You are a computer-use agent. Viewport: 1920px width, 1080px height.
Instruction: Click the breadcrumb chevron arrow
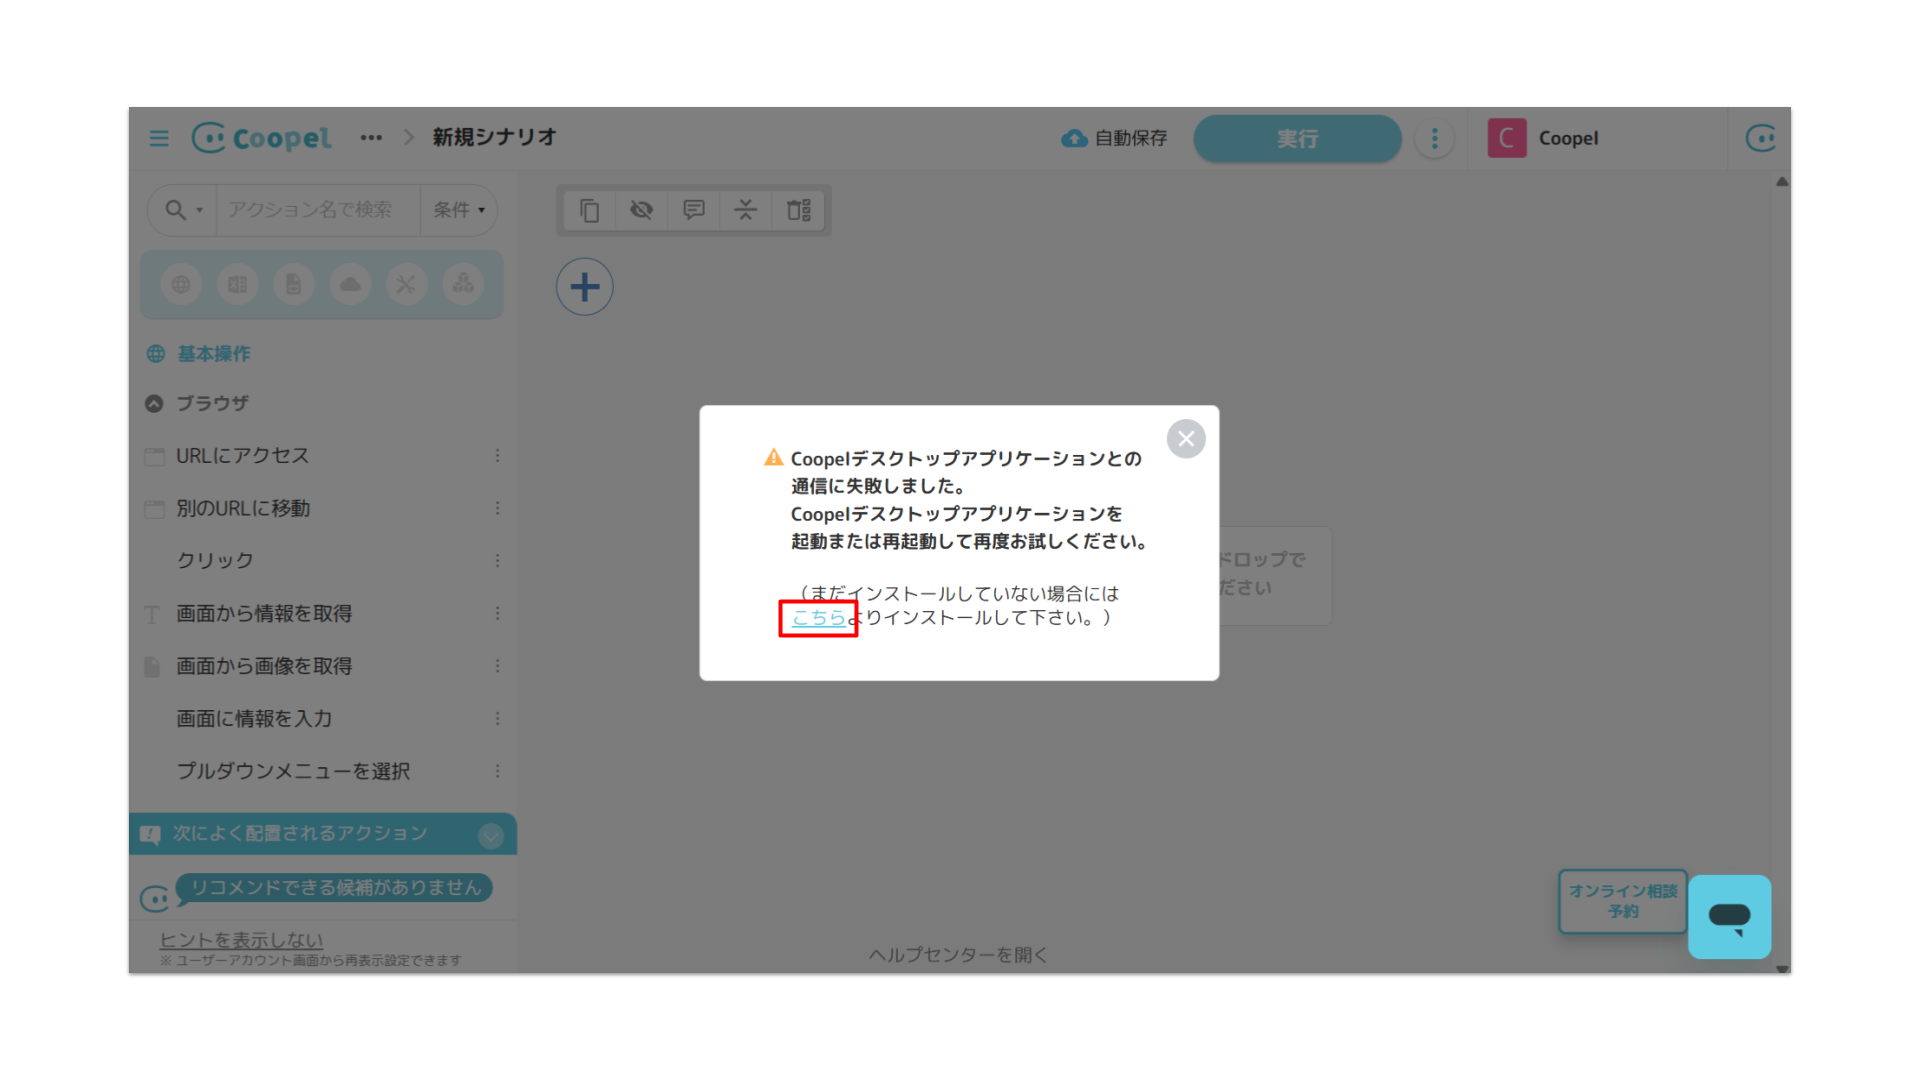coord(409,138)
